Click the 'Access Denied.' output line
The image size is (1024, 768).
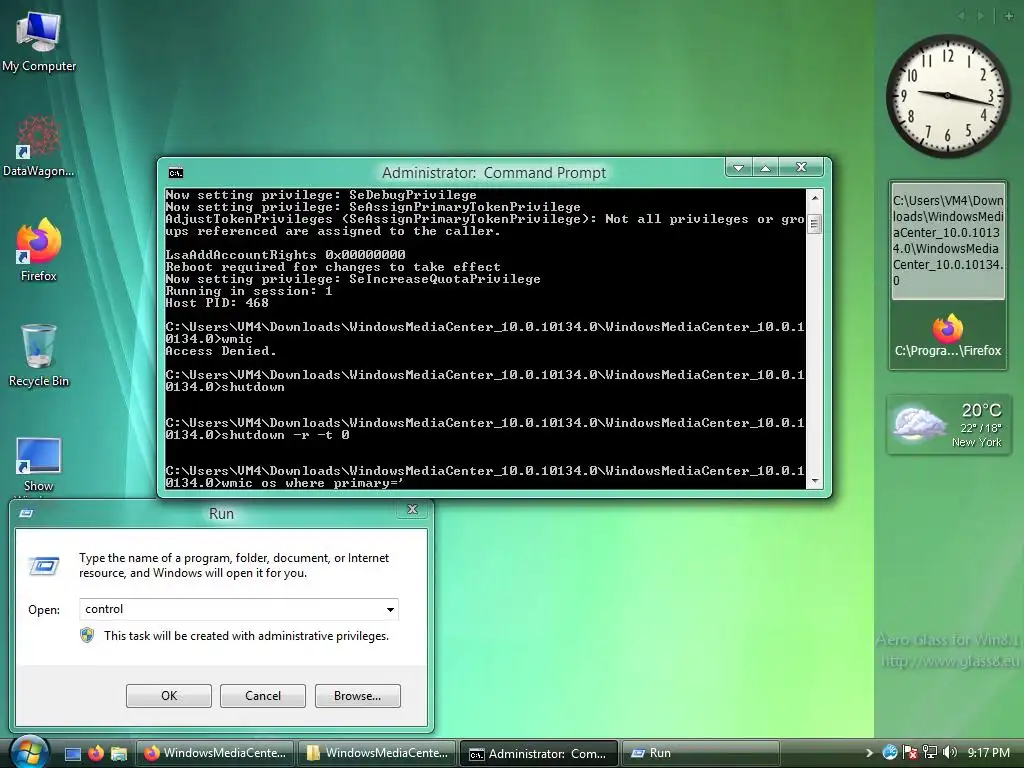221,351
